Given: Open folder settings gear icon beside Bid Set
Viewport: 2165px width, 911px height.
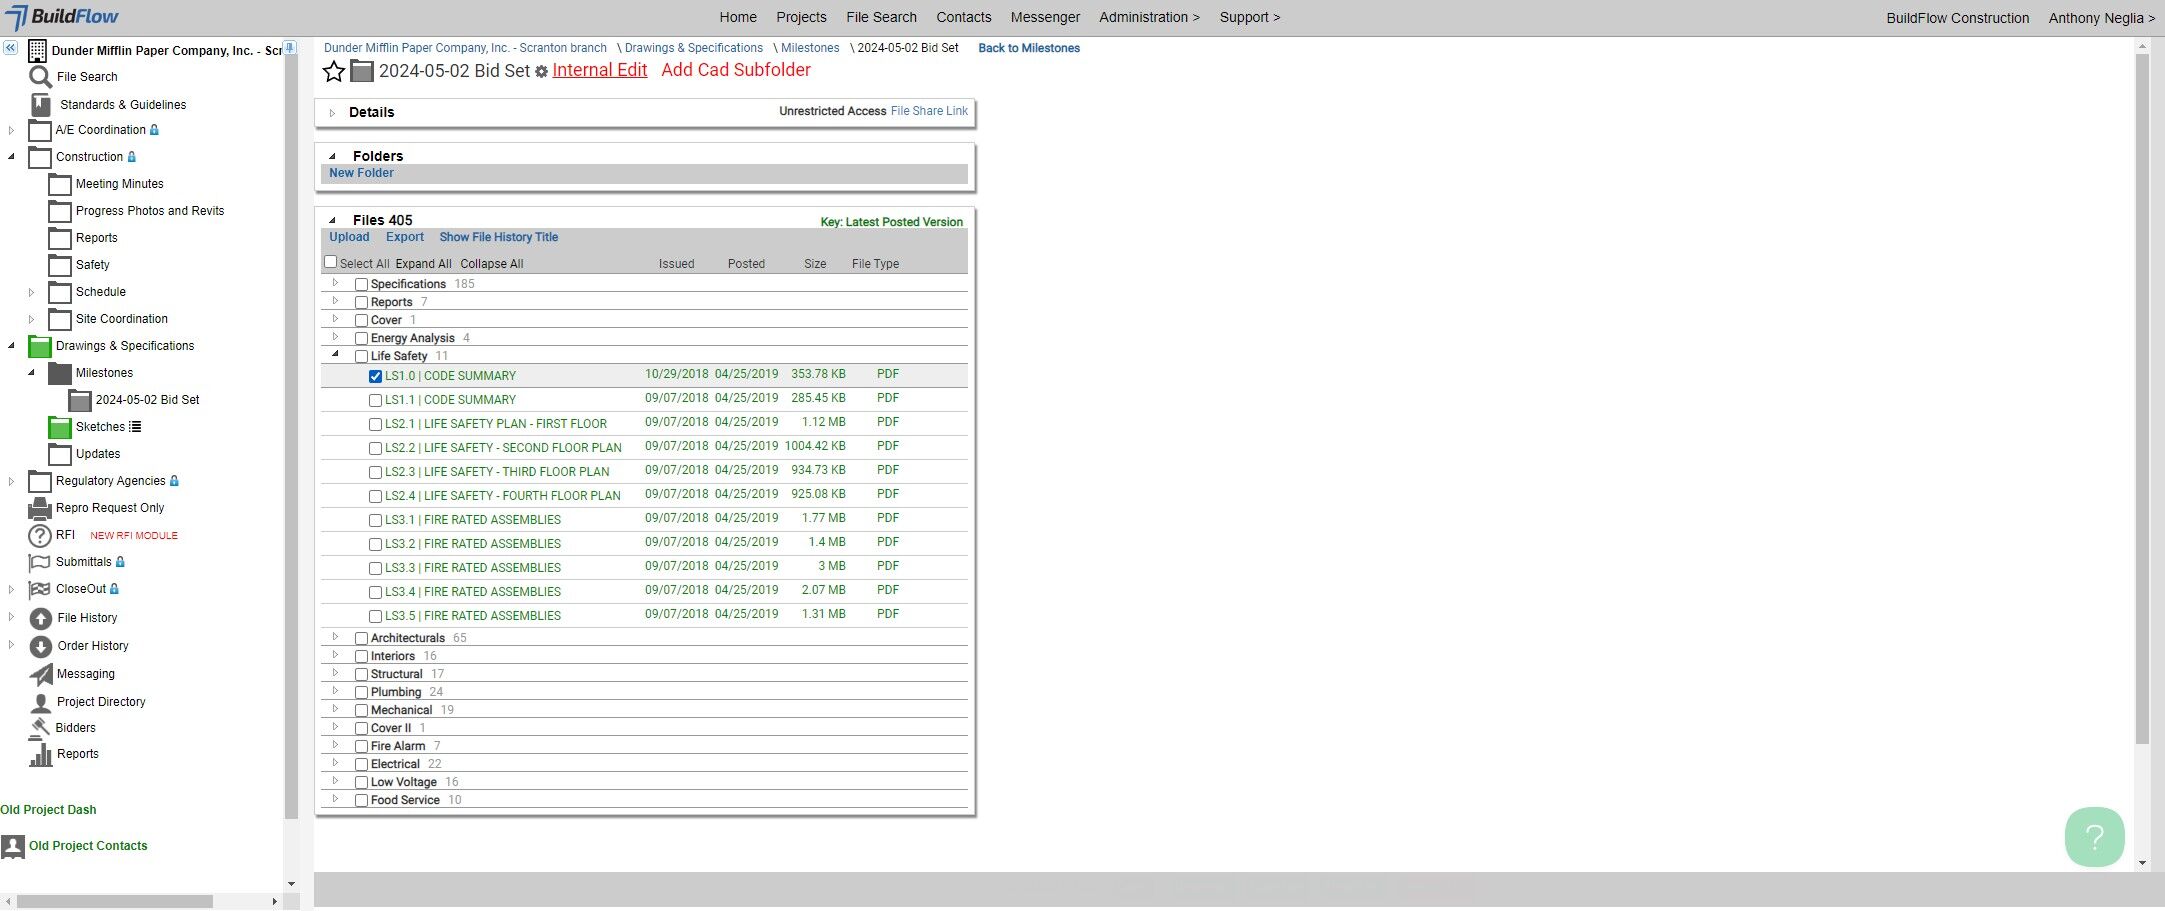Looking at the screenshot, I should 542,72.
